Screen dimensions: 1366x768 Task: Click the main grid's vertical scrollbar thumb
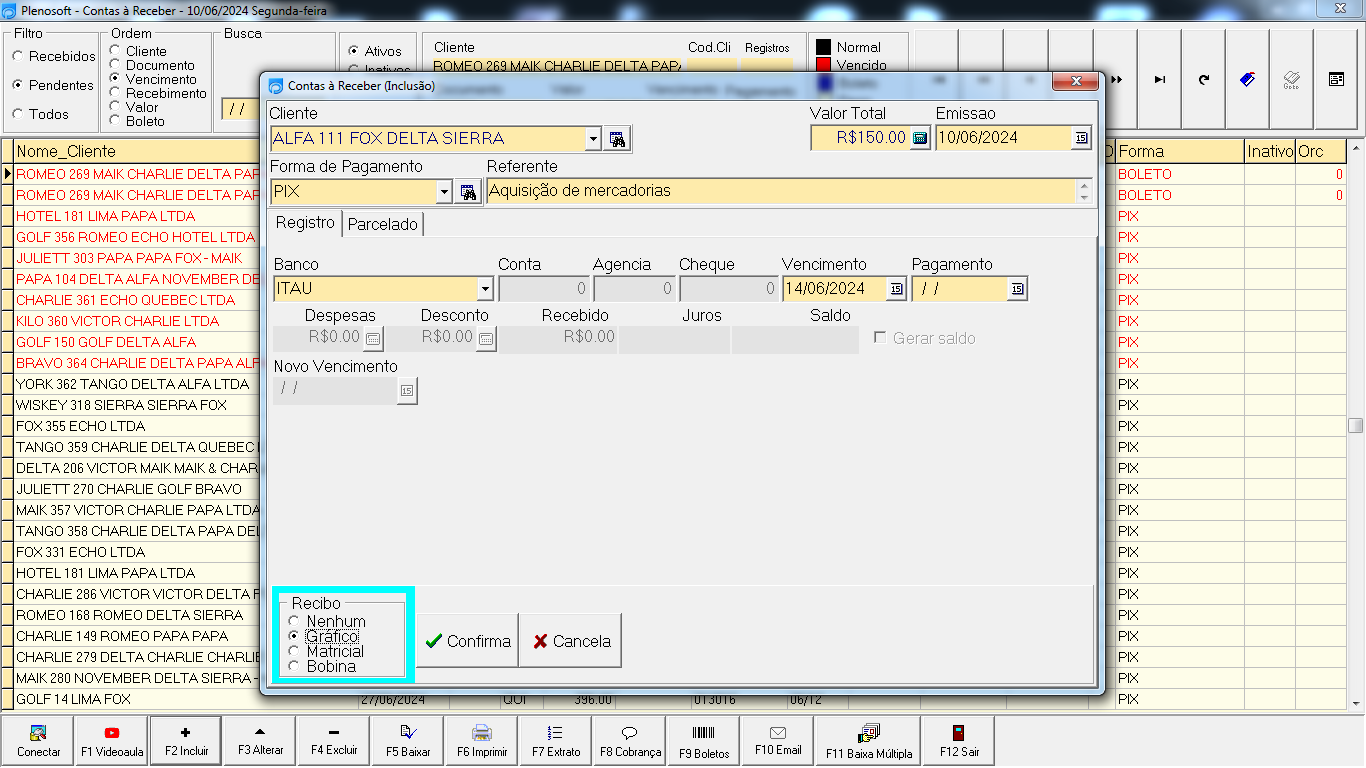tap(1356, 425)
